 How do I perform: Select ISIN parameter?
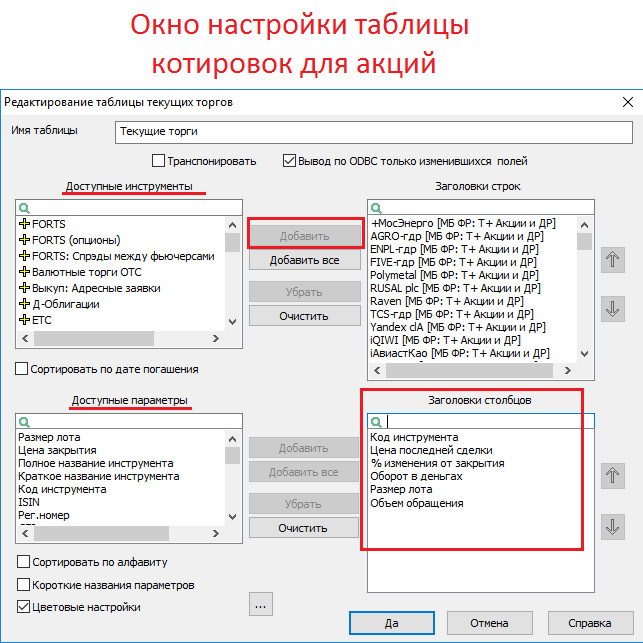[29, 502]
